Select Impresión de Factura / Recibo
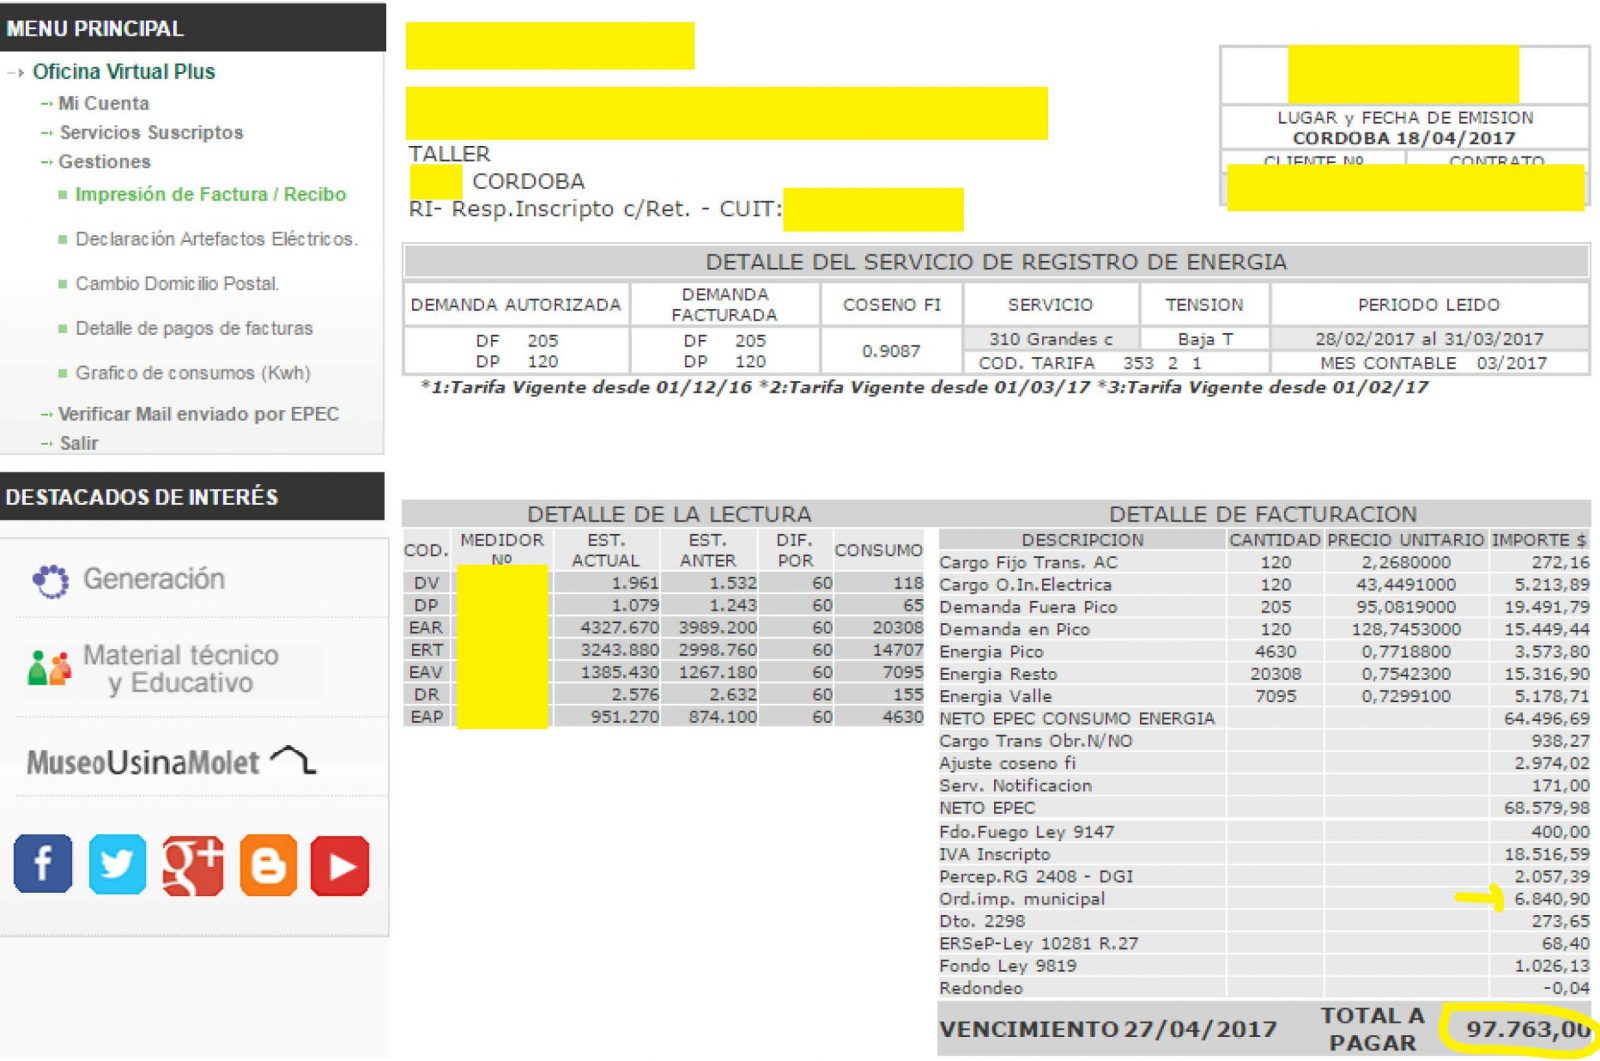This screenshot has width=1600, height=1061. click(x=210, y=194)
